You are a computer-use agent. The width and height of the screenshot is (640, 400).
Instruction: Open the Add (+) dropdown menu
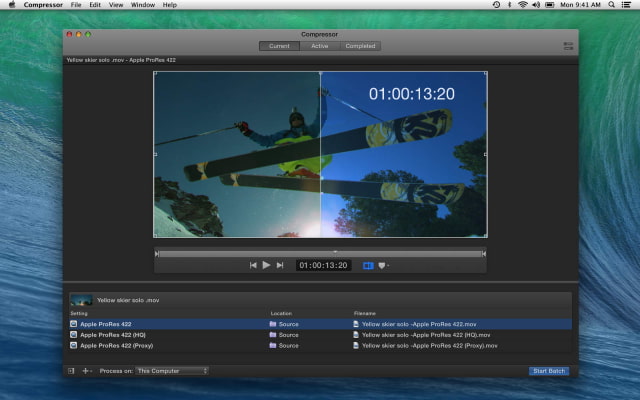tap(86, 371)
